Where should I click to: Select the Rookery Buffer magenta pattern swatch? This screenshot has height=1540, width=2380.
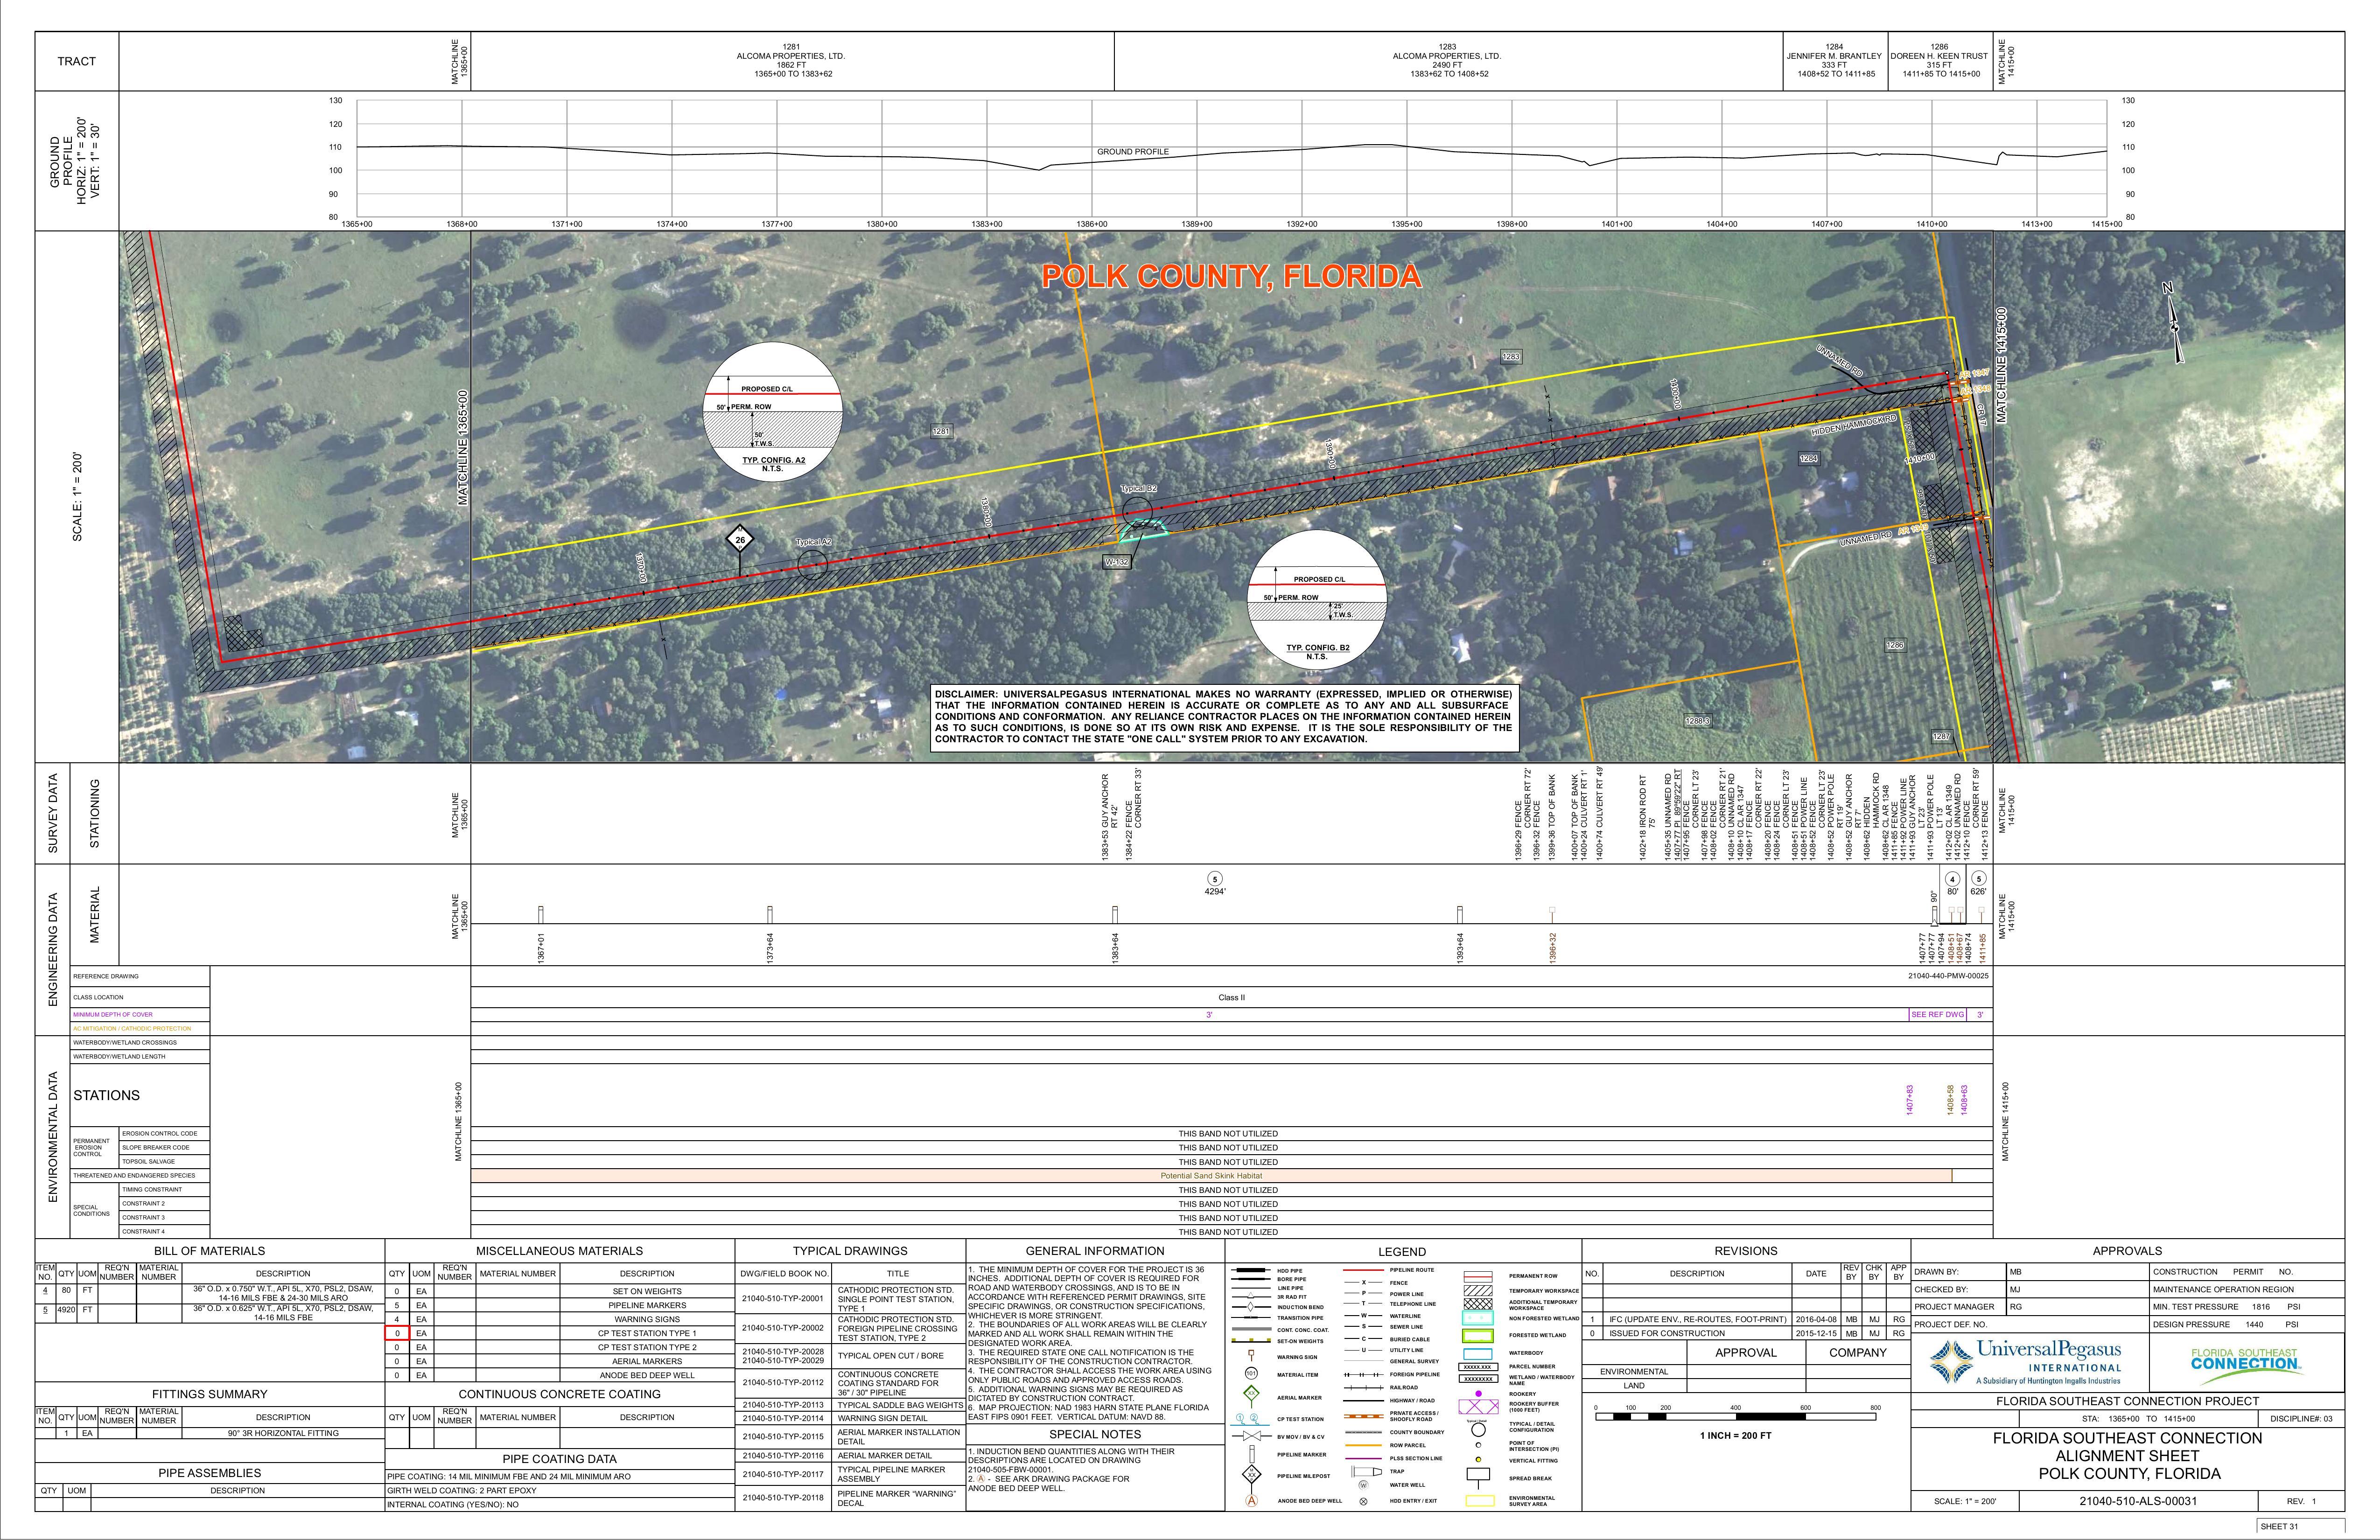point(1479,1407)
